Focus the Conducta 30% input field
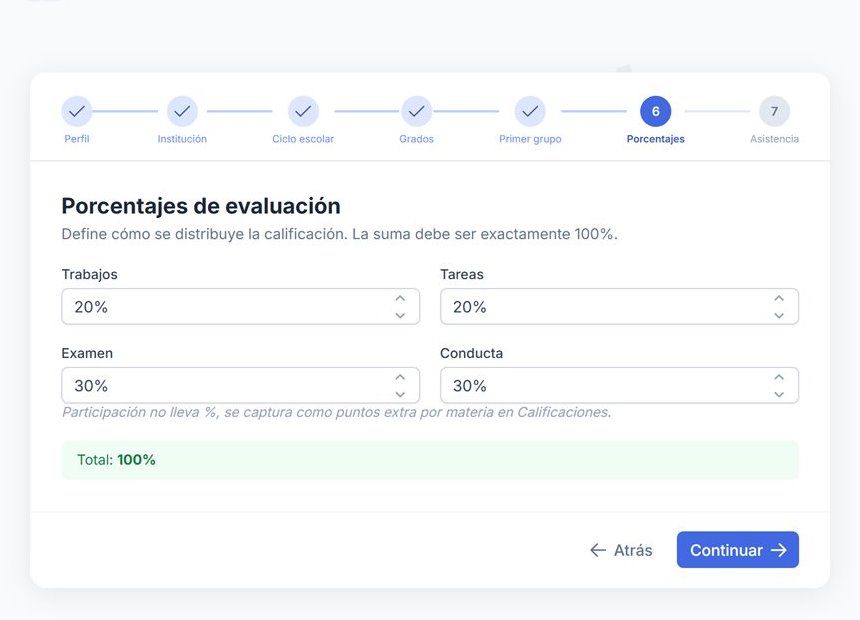860x620 pixels. 619,386
